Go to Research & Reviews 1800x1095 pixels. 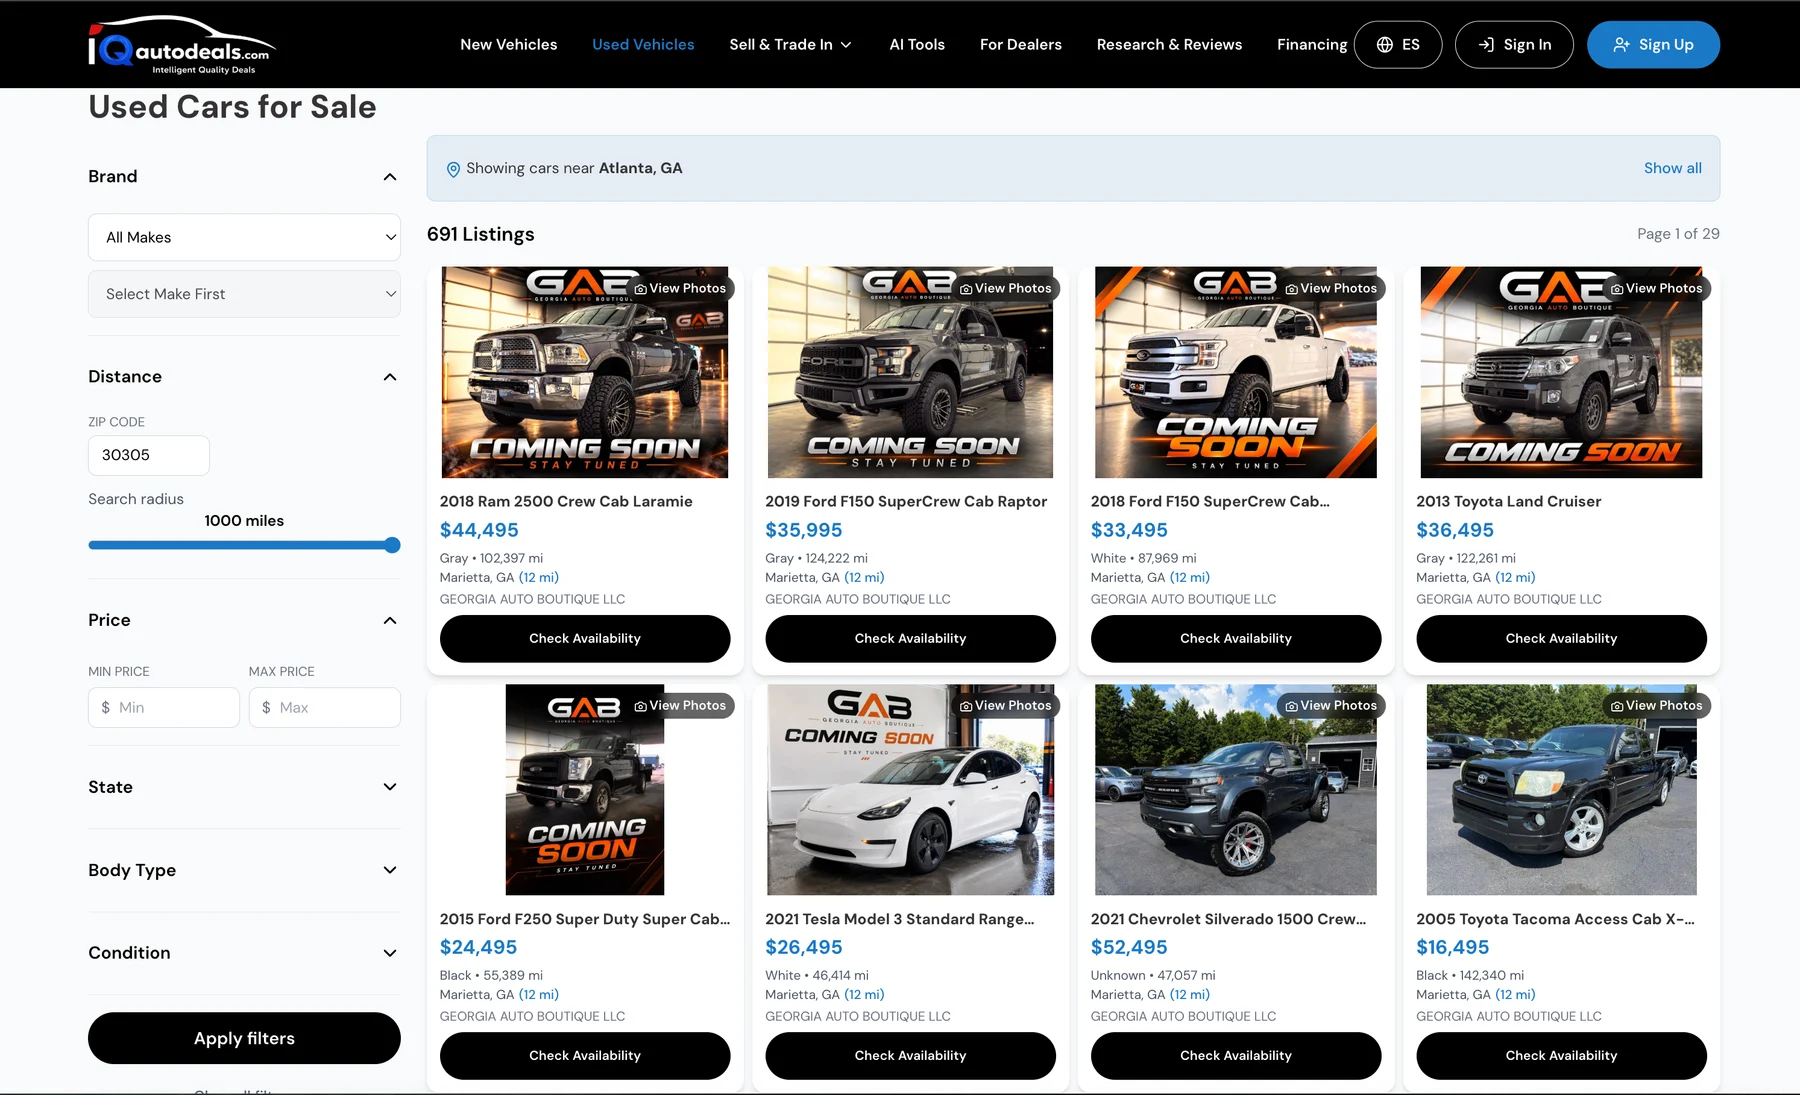[x=1169, y=45]
